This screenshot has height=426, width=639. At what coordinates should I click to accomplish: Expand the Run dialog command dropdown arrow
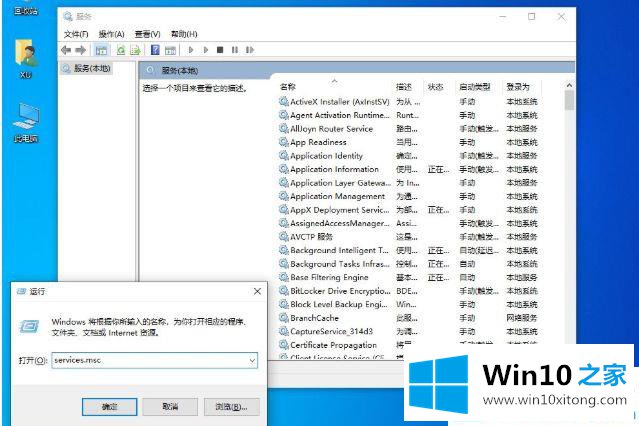(252, 360)
